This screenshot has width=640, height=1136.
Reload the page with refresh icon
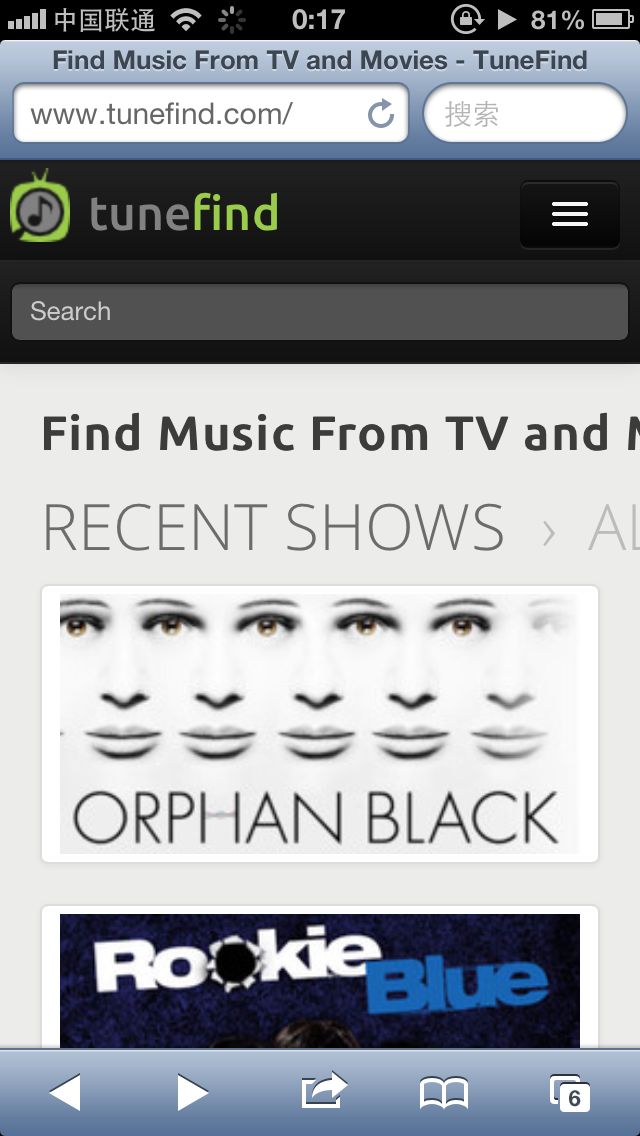click(x=381, y=114)
